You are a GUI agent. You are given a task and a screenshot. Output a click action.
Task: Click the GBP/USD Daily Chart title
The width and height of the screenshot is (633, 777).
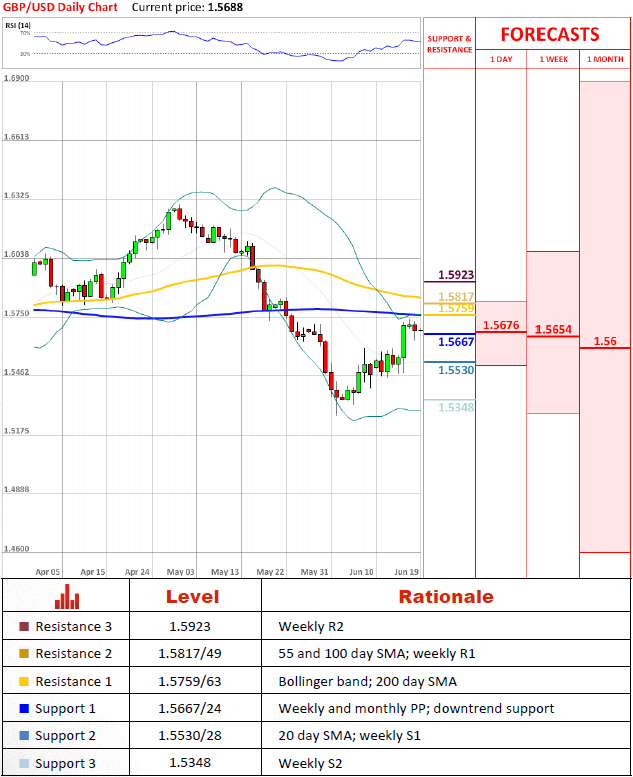coord(60,7)
